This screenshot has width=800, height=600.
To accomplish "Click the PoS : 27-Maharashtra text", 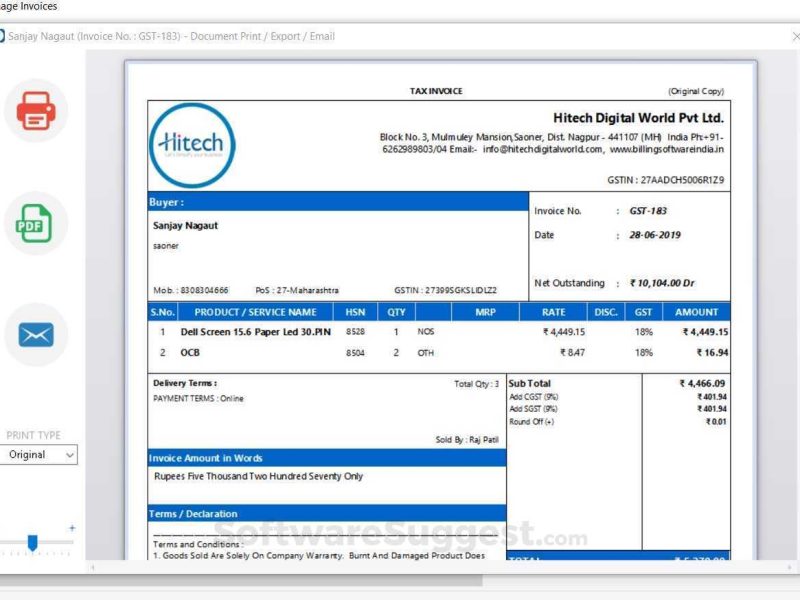I will [x=296, y=290].
